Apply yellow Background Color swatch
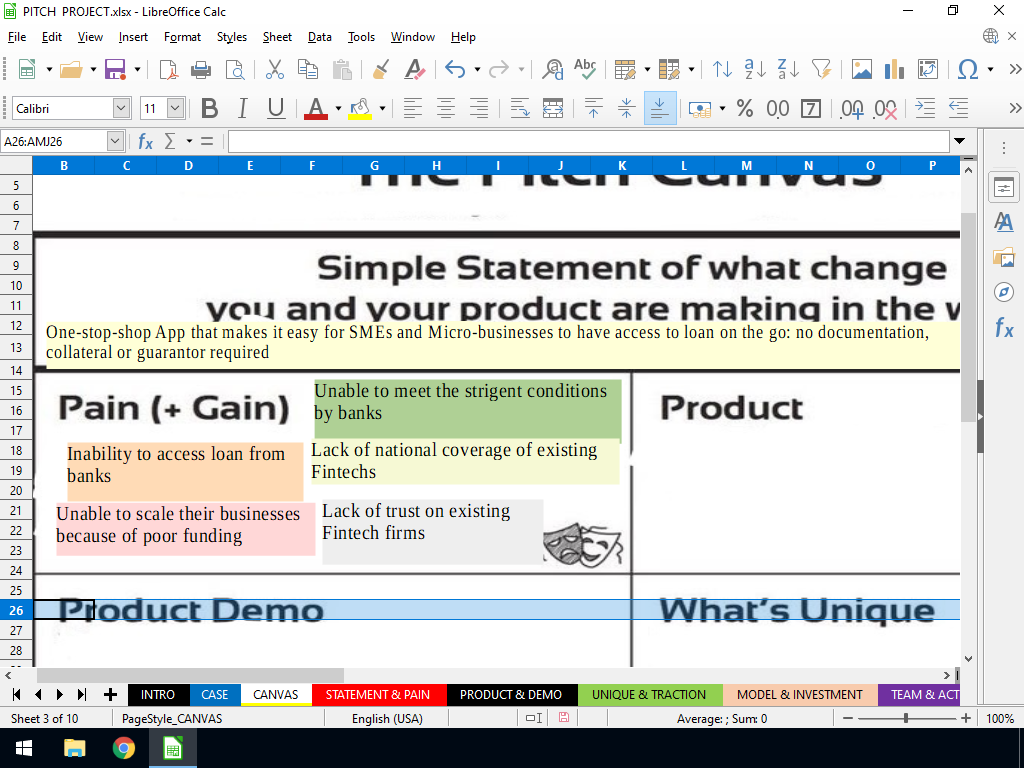The height and width of the screenshot is (768, 1024). click(x=360, y=108)
